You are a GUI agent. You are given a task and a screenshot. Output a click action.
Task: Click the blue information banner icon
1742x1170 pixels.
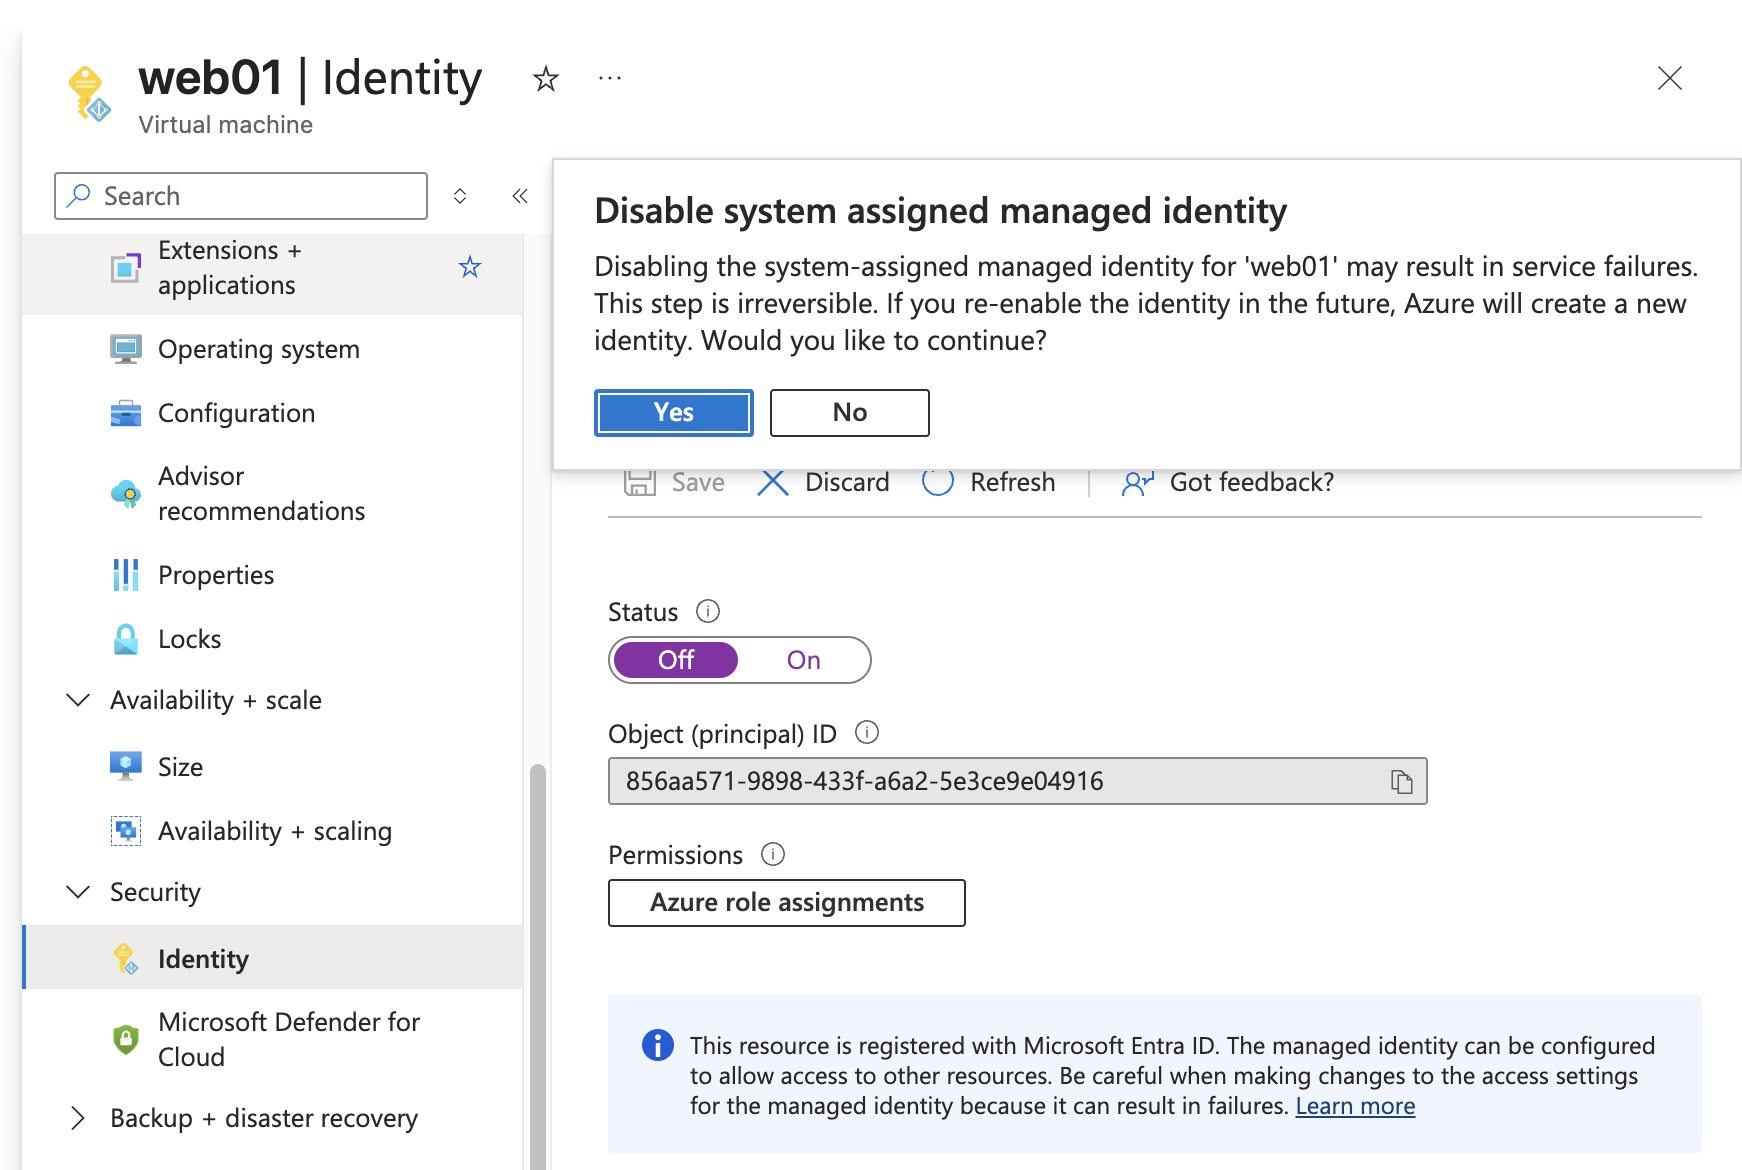657,1045
